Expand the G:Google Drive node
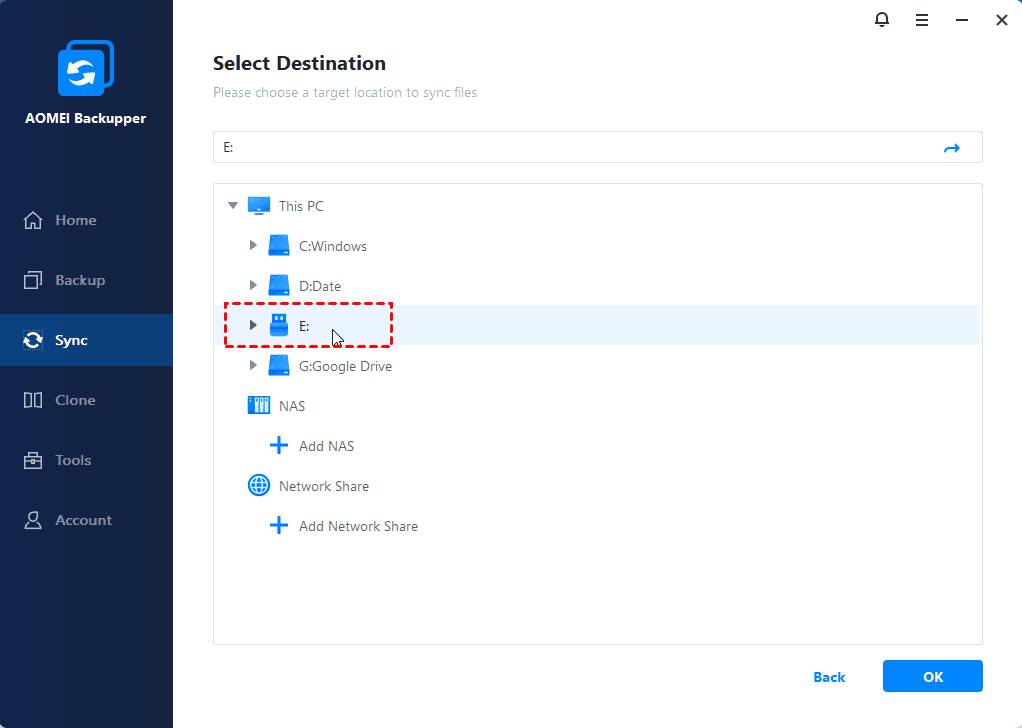 pos(253,366)
